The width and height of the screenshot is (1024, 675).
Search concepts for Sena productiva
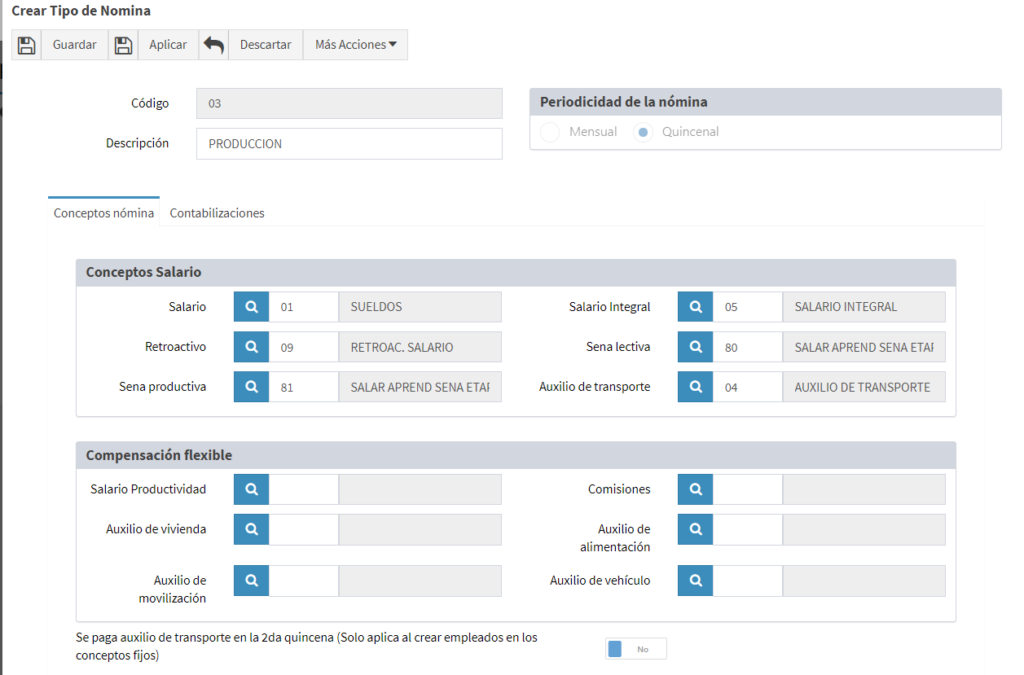251,387
